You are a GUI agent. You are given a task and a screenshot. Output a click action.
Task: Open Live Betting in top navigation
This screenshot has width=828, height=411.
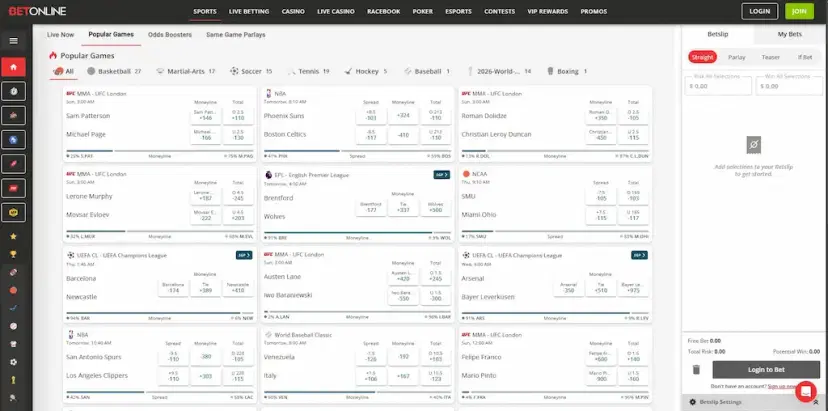pos(249,12)
